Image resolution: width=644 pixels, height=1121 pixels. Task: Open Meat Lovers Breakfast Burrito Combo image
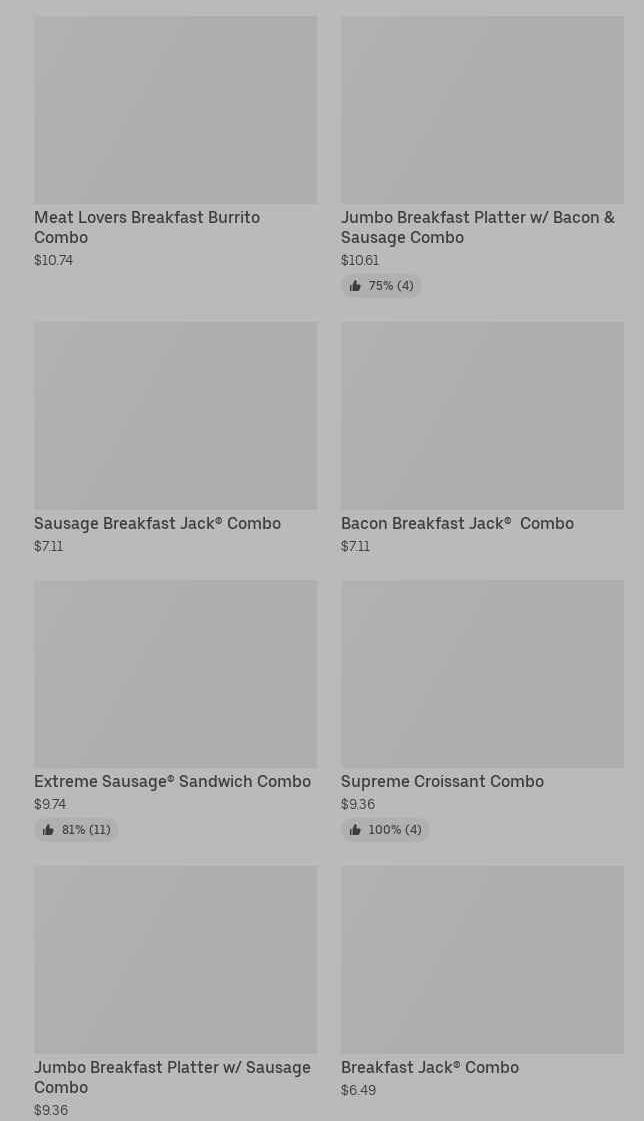(175, 110)
